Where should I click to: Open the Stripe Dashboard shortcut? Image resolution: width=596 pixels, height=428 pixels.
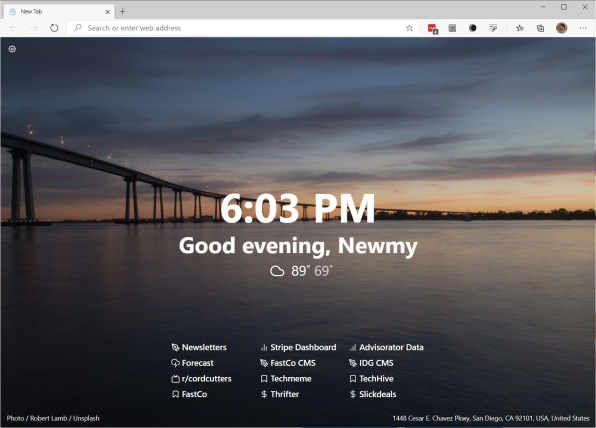click(x=298, y=347)
